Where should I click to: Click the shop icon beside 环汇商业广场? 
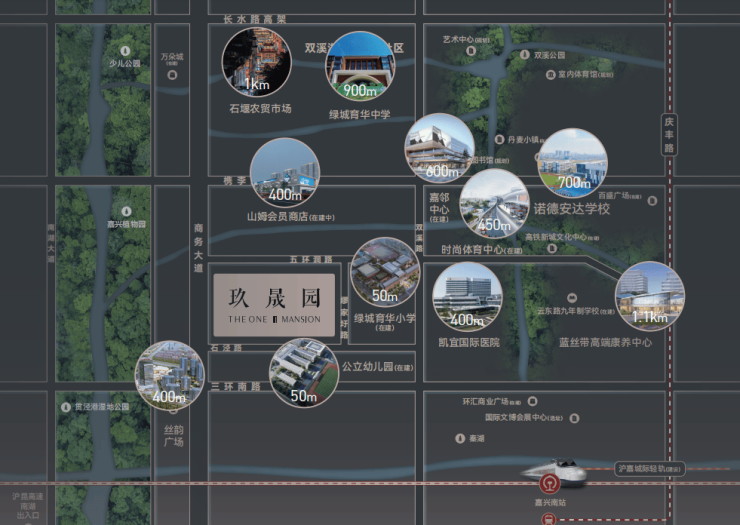[532, 401]
